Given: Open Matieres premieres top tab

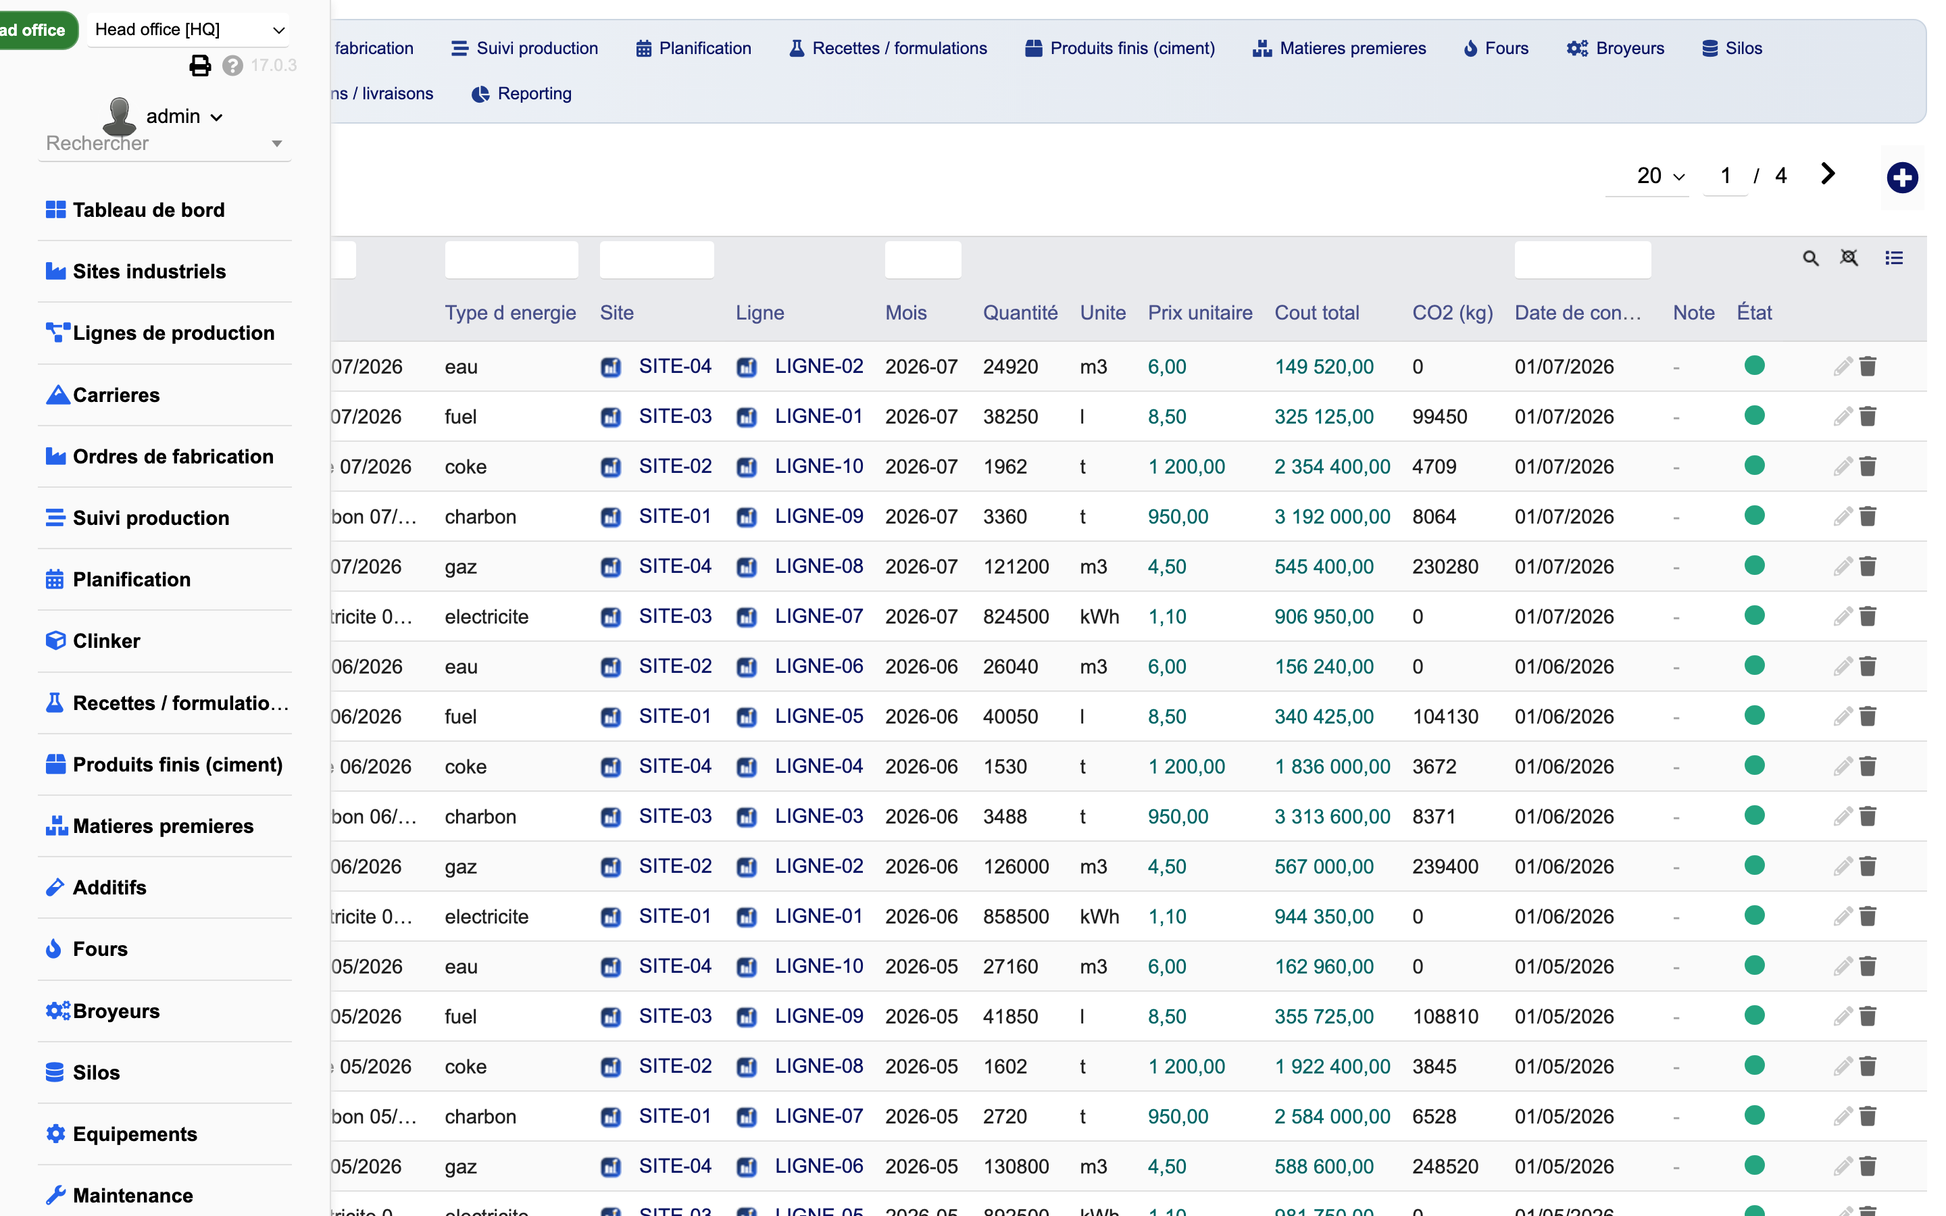Looking at the screenshot, I should click(x=1340, y=48).
